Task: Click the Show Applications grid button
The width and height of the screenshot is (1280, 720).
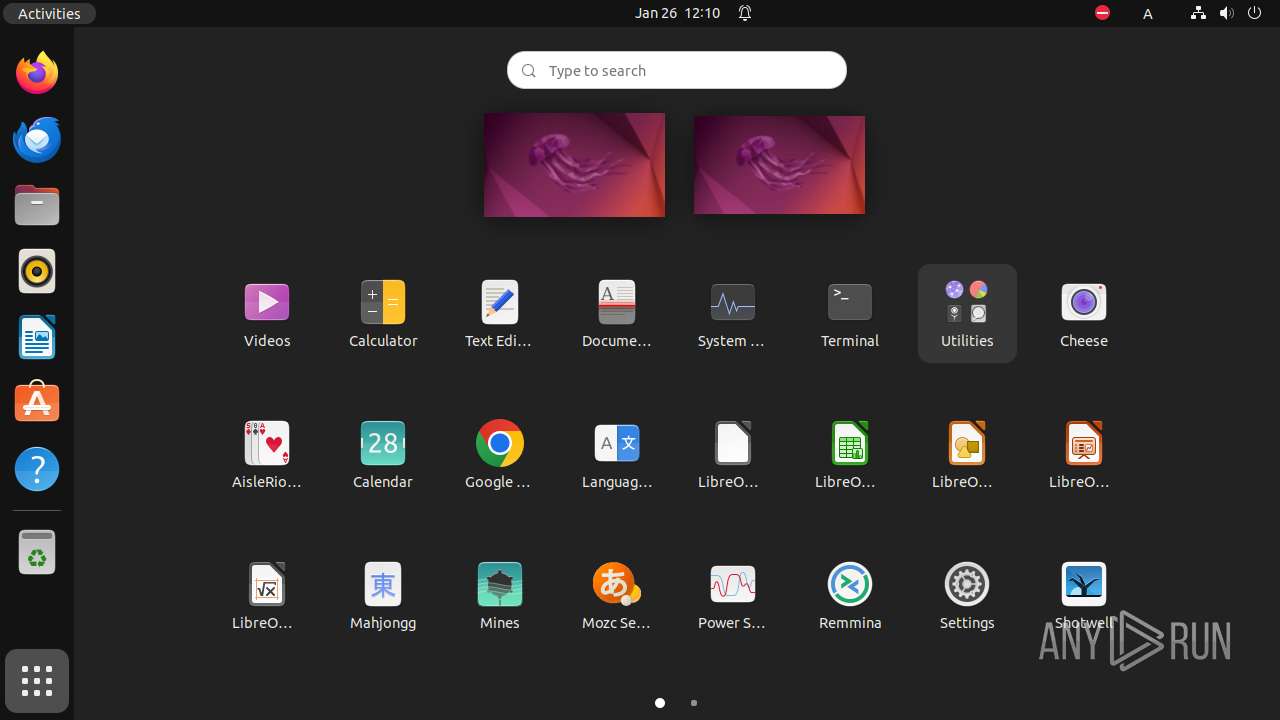Action: pyautogui.click(x=37, y=681)
